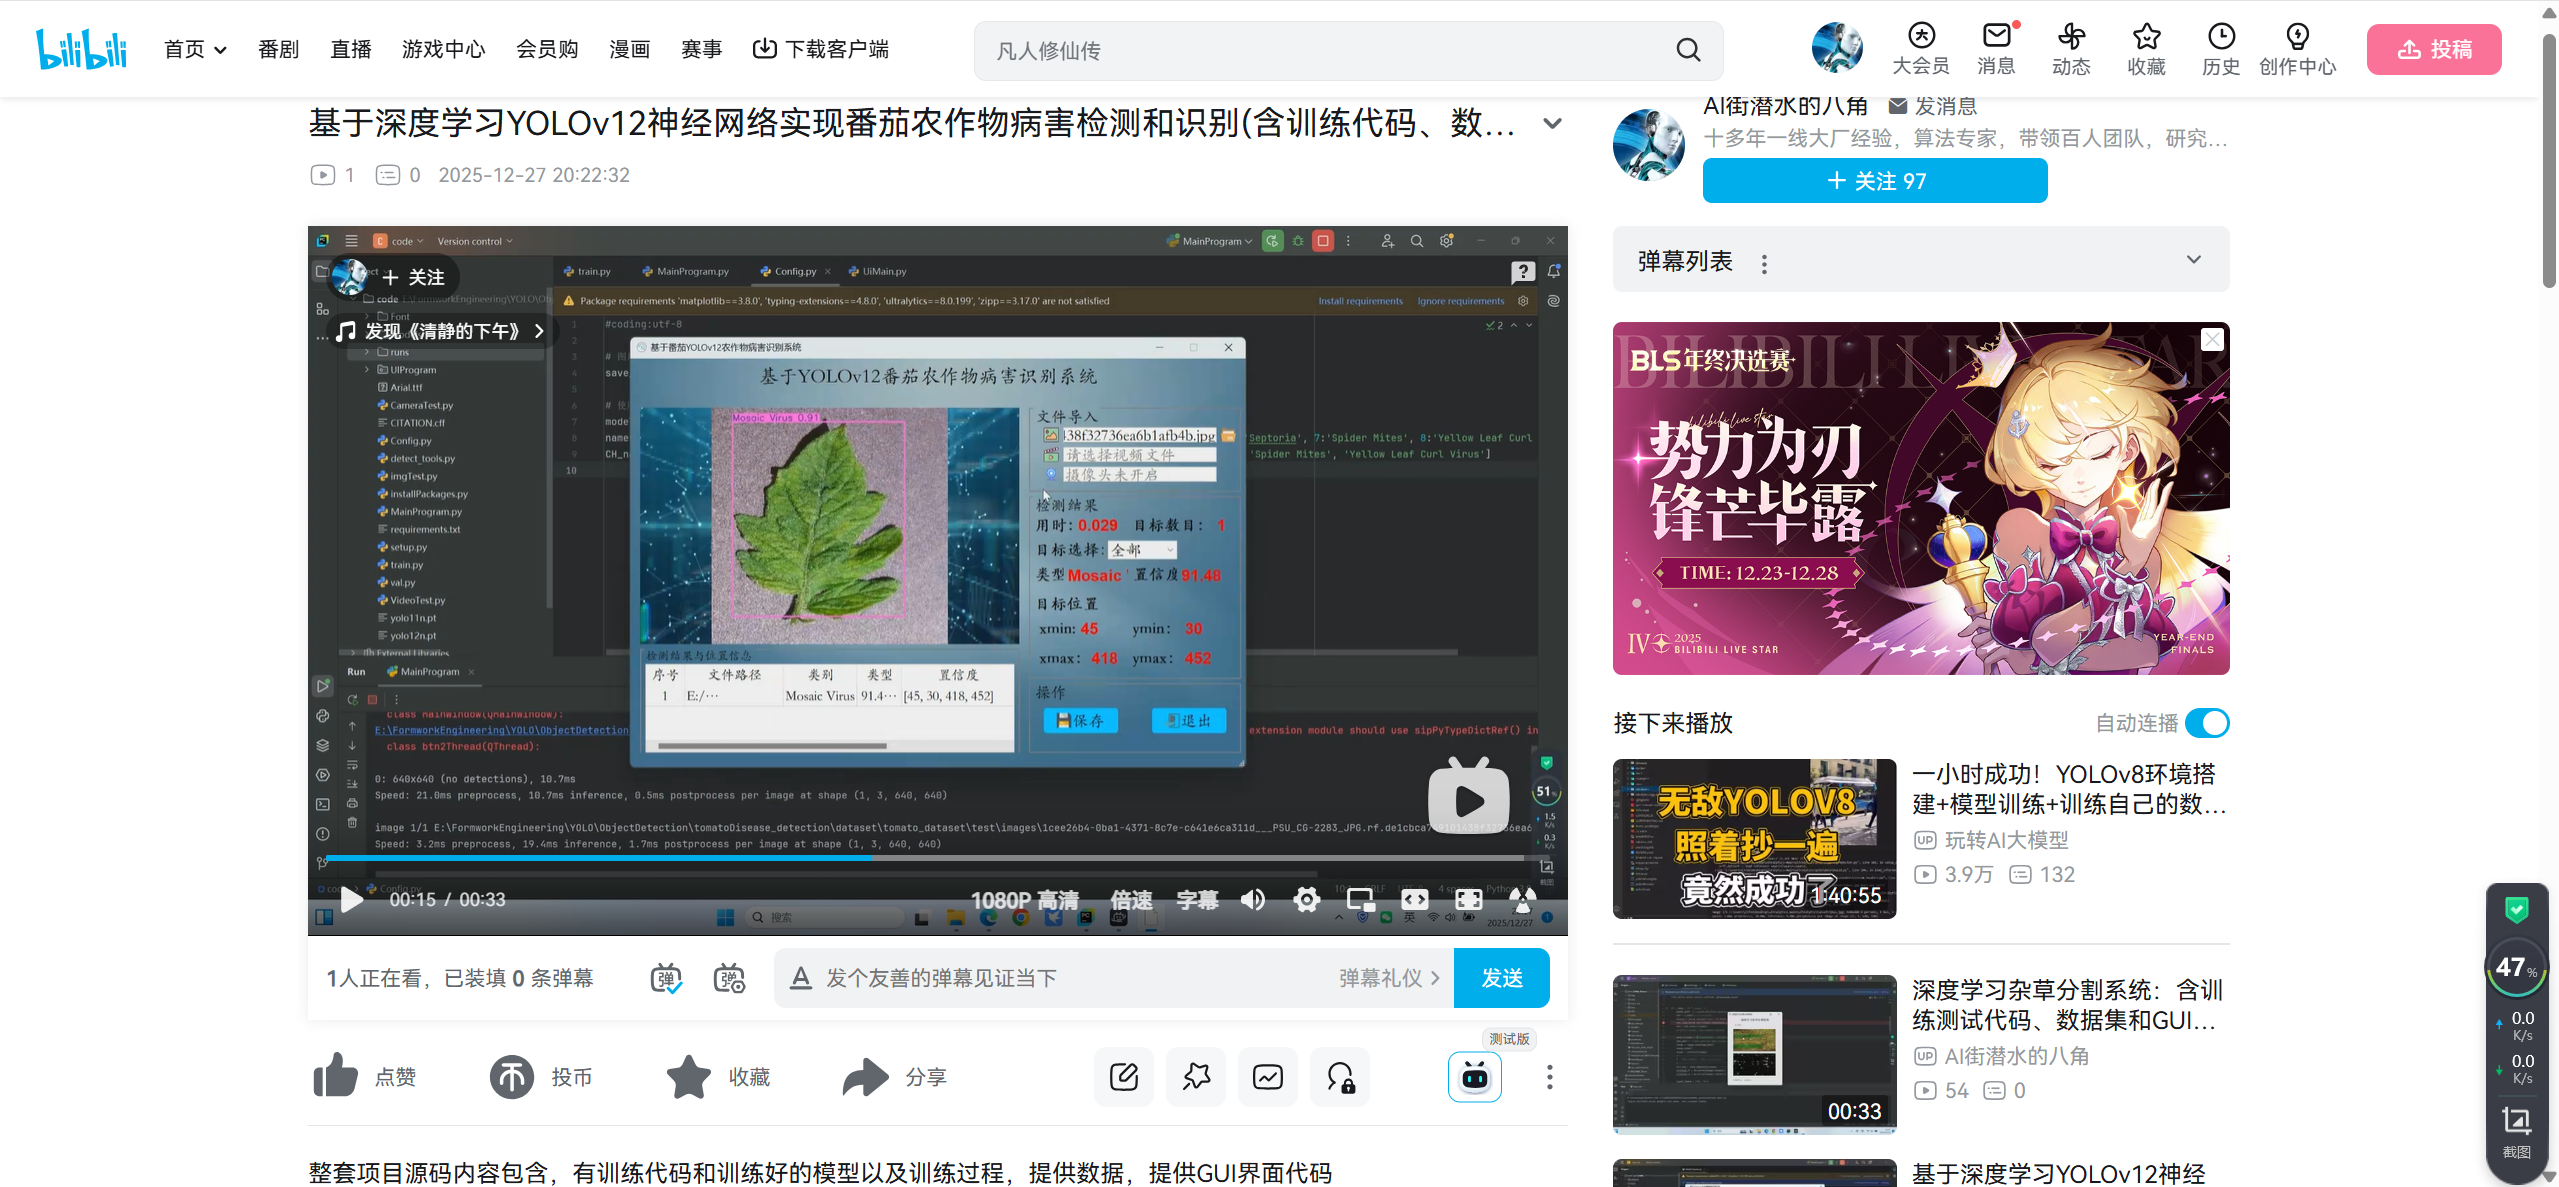This screenshot has height=1187, width=2559.
Task: Click the blue 关注 97 follow button
Action: (x=1875, y=181)
